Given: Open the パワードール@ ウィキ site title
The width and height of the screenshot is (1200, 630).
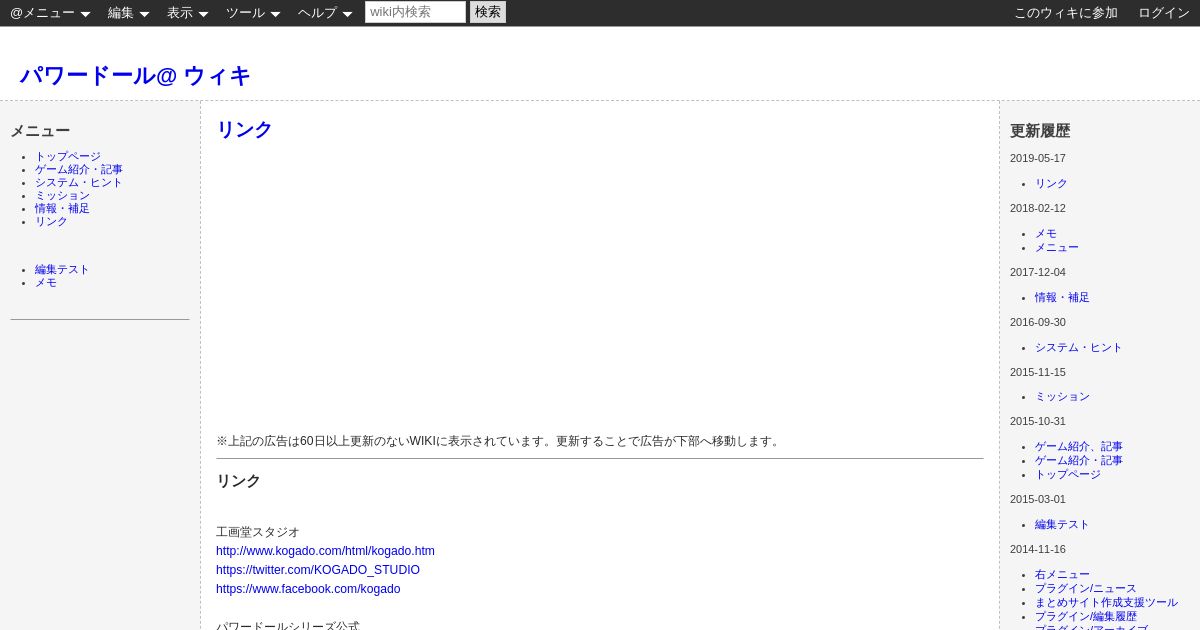Looking at the screenshot, I should [x=135, y=76].
